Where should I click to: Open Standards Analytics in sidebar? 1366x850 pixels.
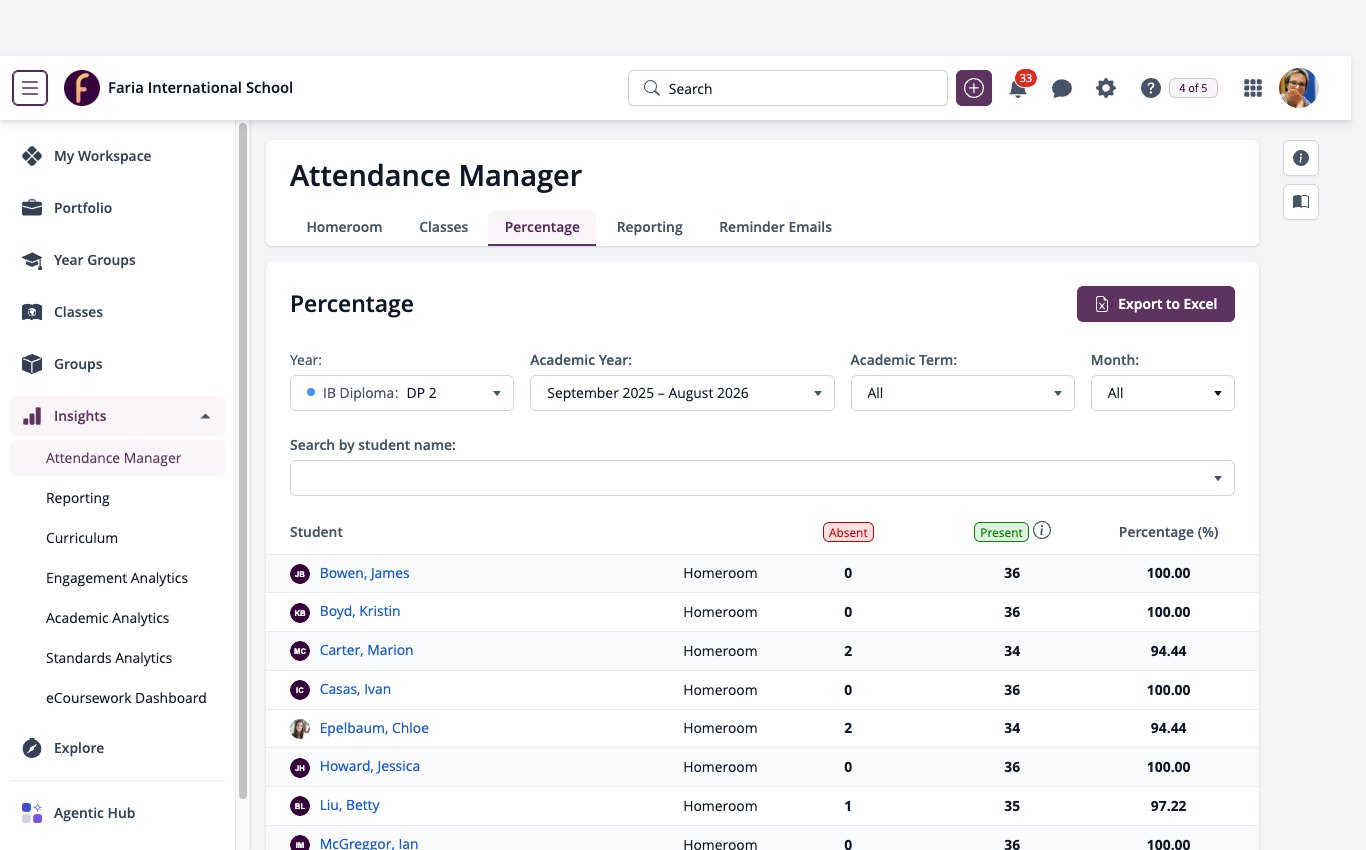(x=109, y=658)
